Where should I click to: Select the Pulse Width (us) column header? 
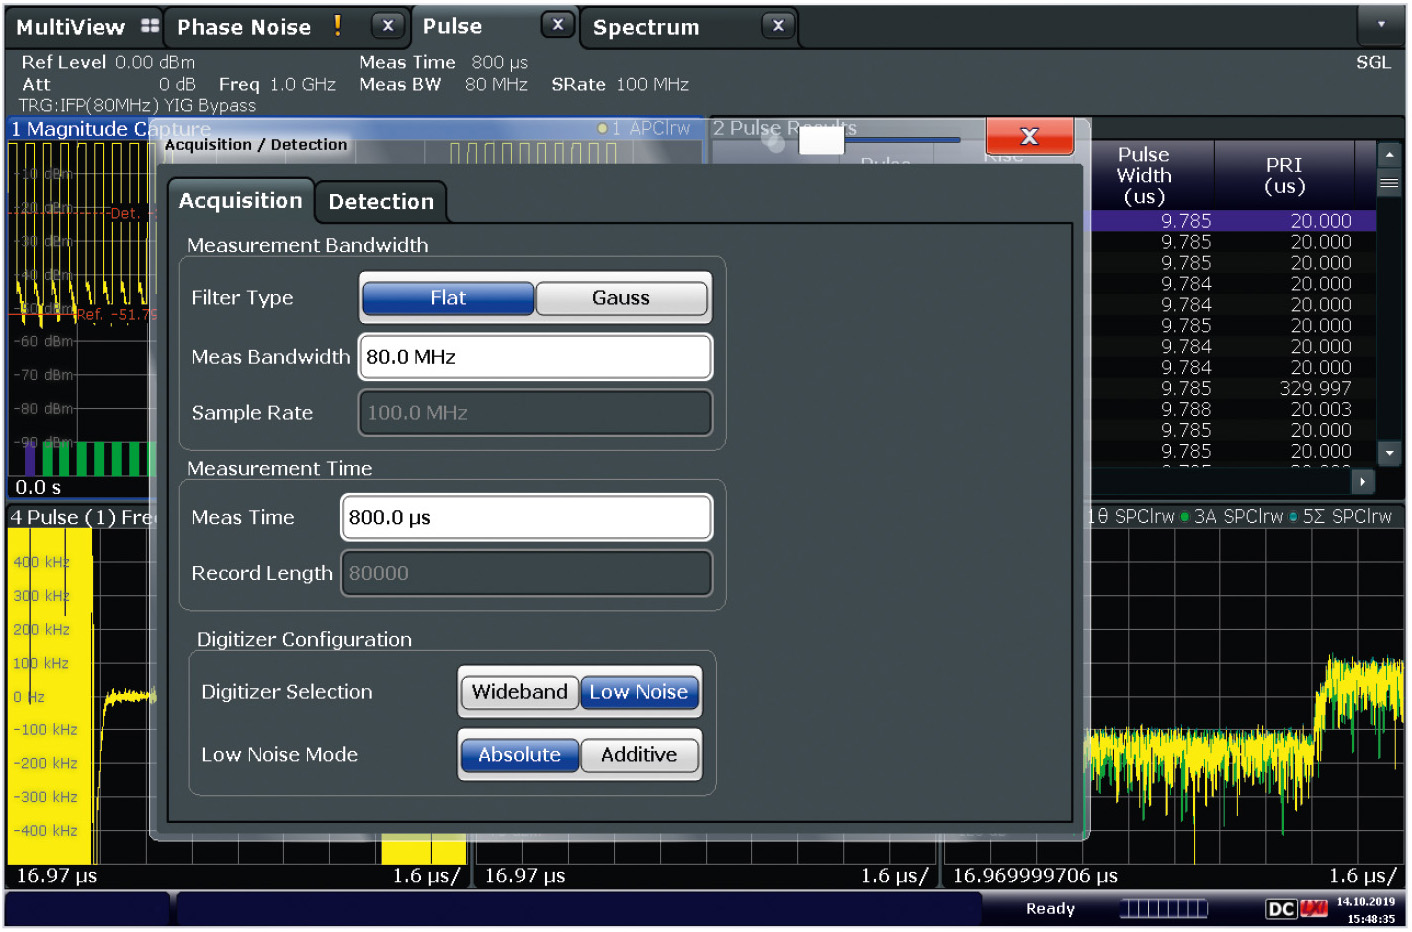1144,176
